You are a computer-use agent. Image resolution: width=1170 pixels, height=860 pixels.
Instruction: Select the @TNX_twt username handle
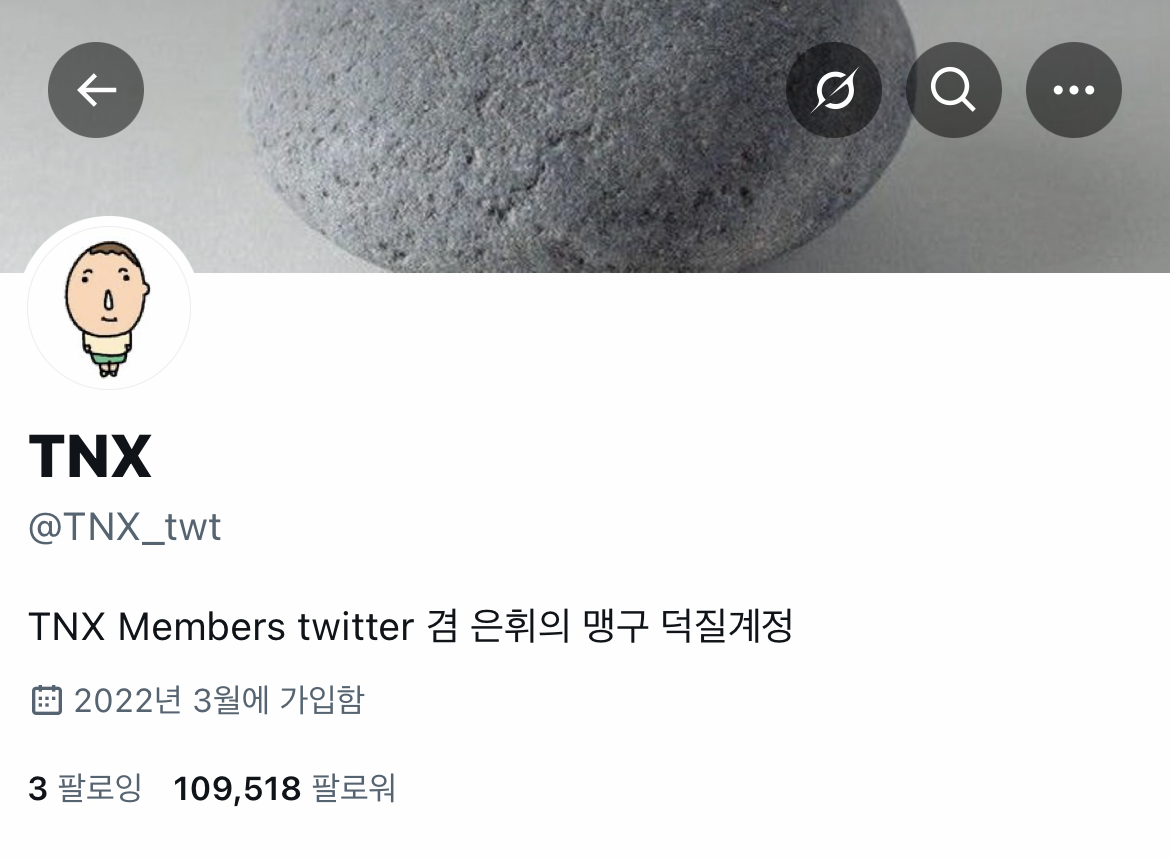pos(125,527)
